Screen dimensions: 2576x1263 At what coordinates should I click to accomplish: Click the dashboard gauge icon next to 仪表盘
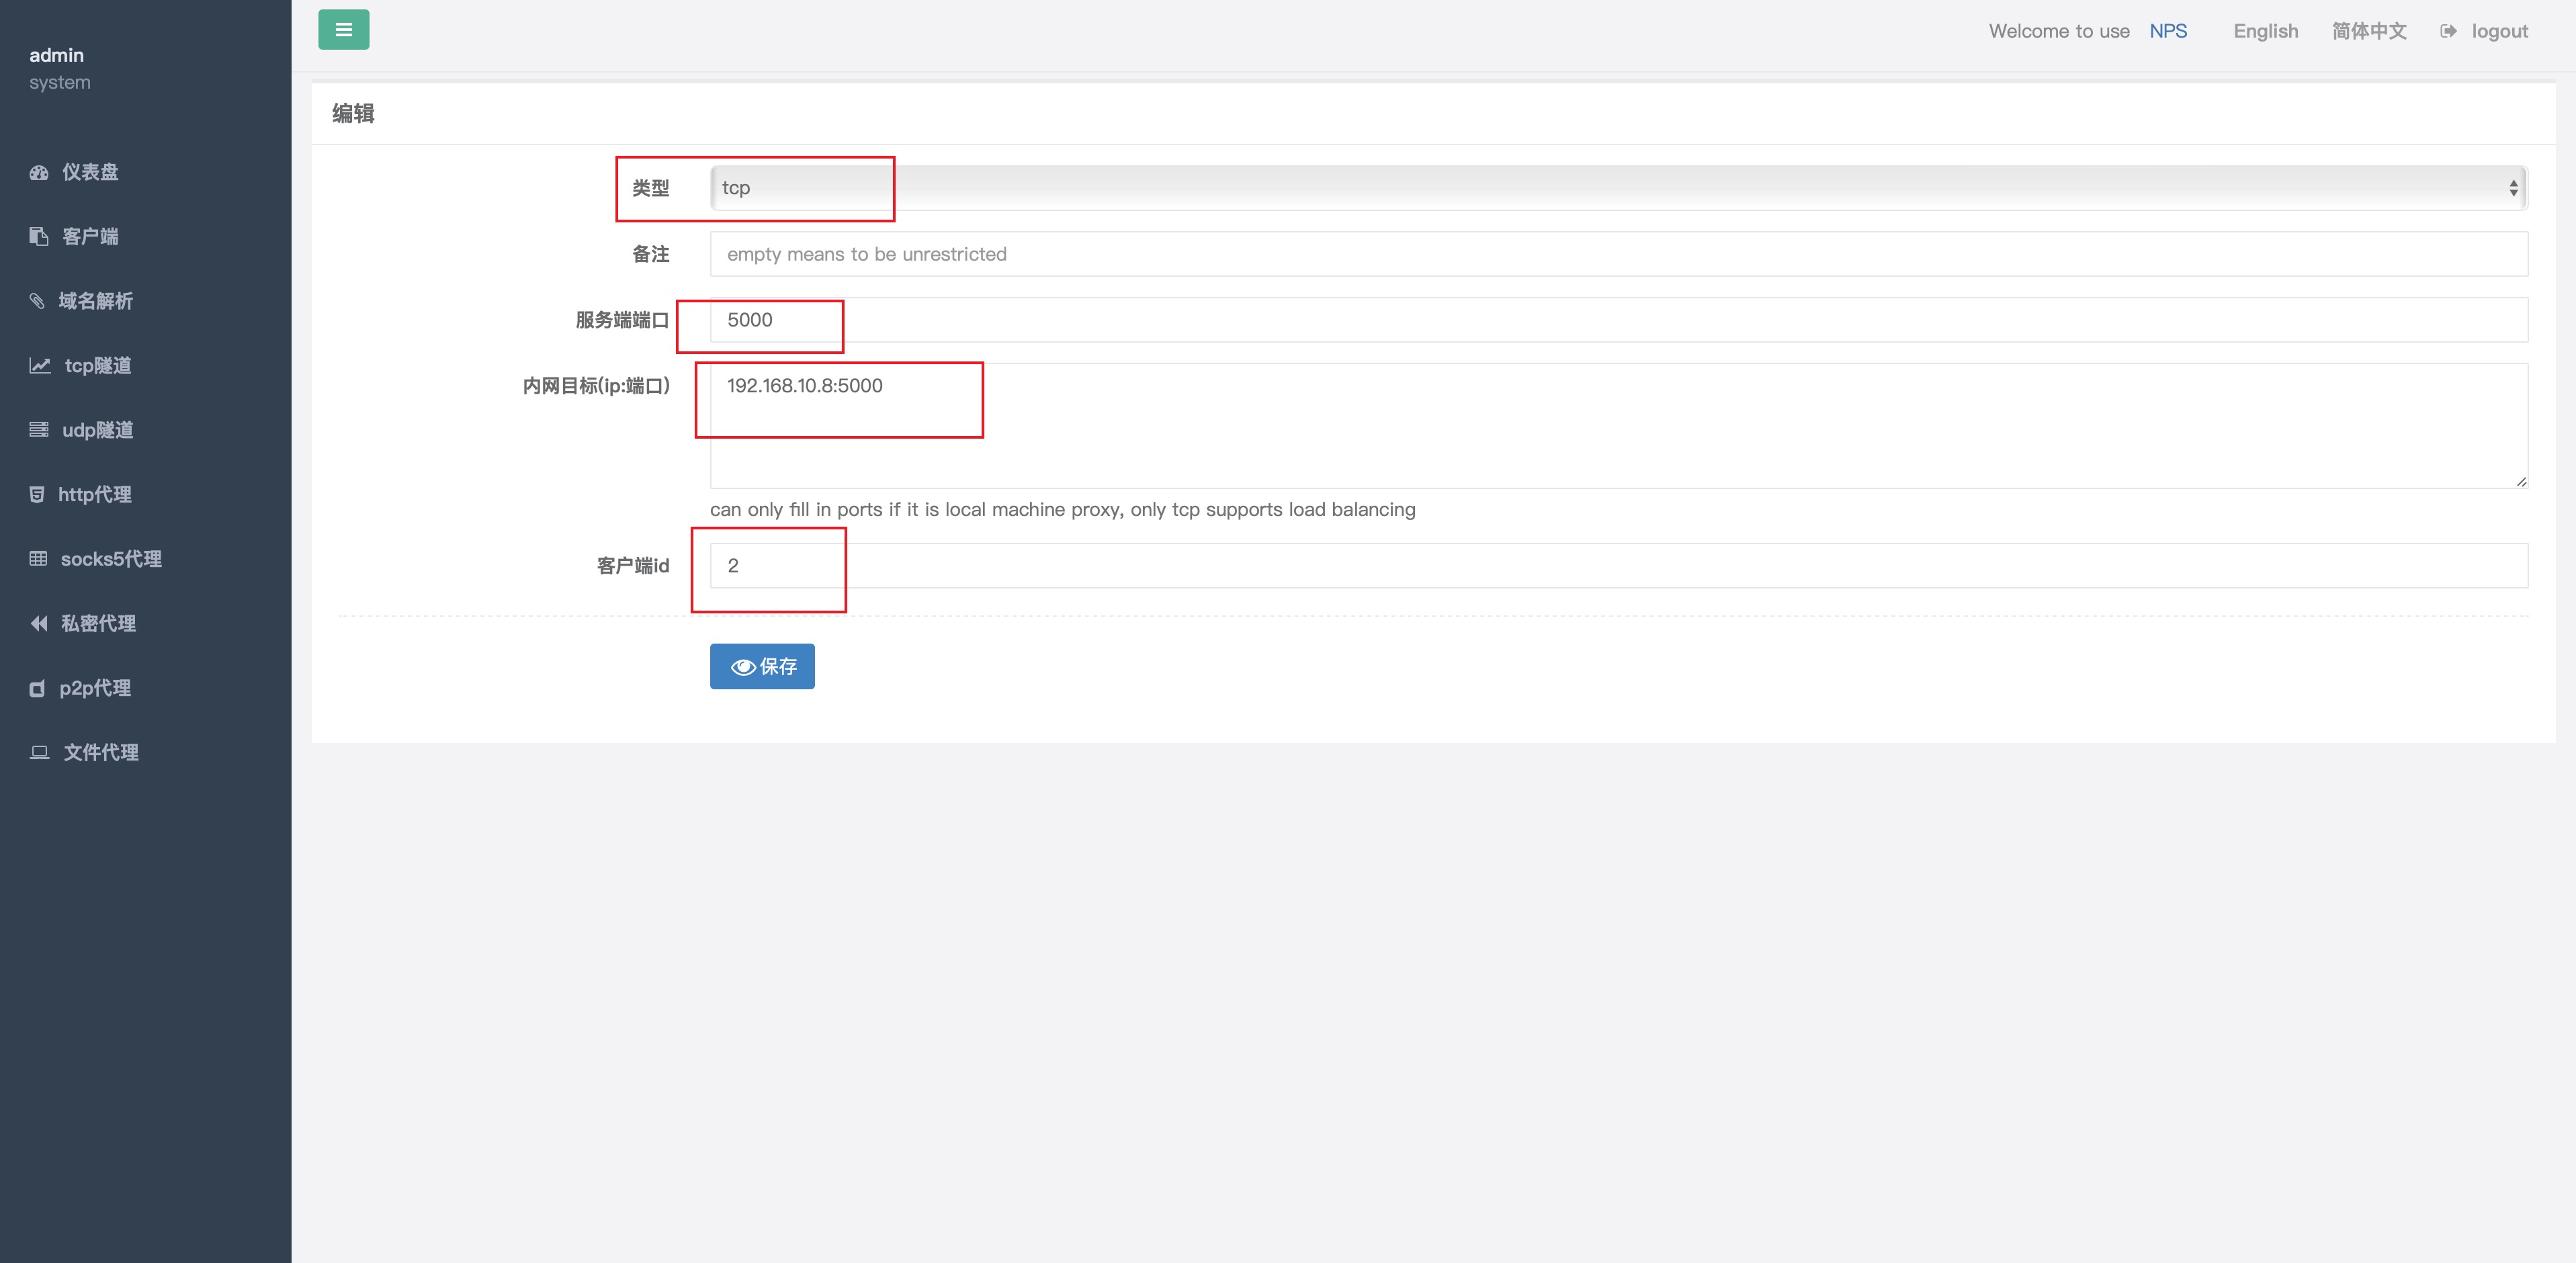point(39,172)
